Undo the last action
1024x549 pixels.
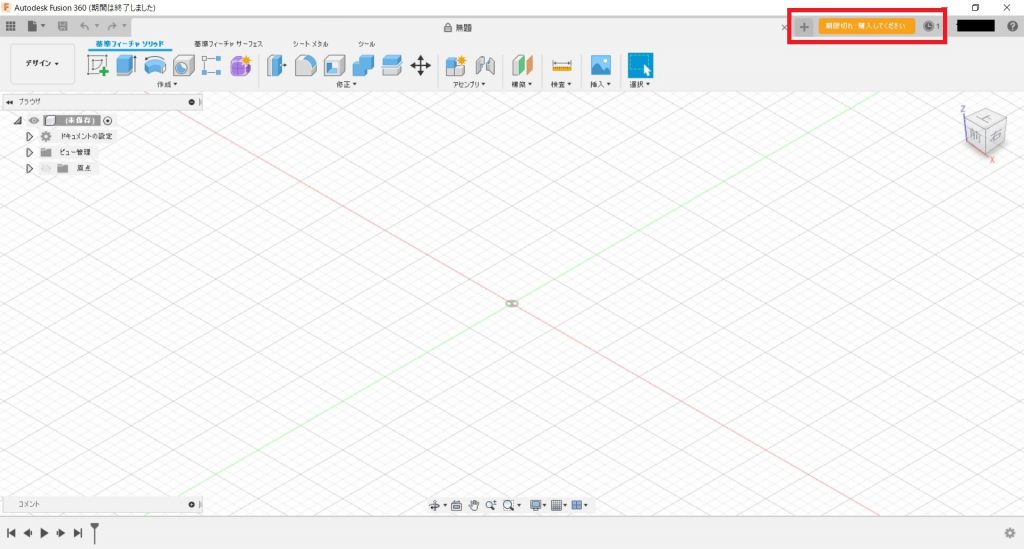click(x=84, y=26)
